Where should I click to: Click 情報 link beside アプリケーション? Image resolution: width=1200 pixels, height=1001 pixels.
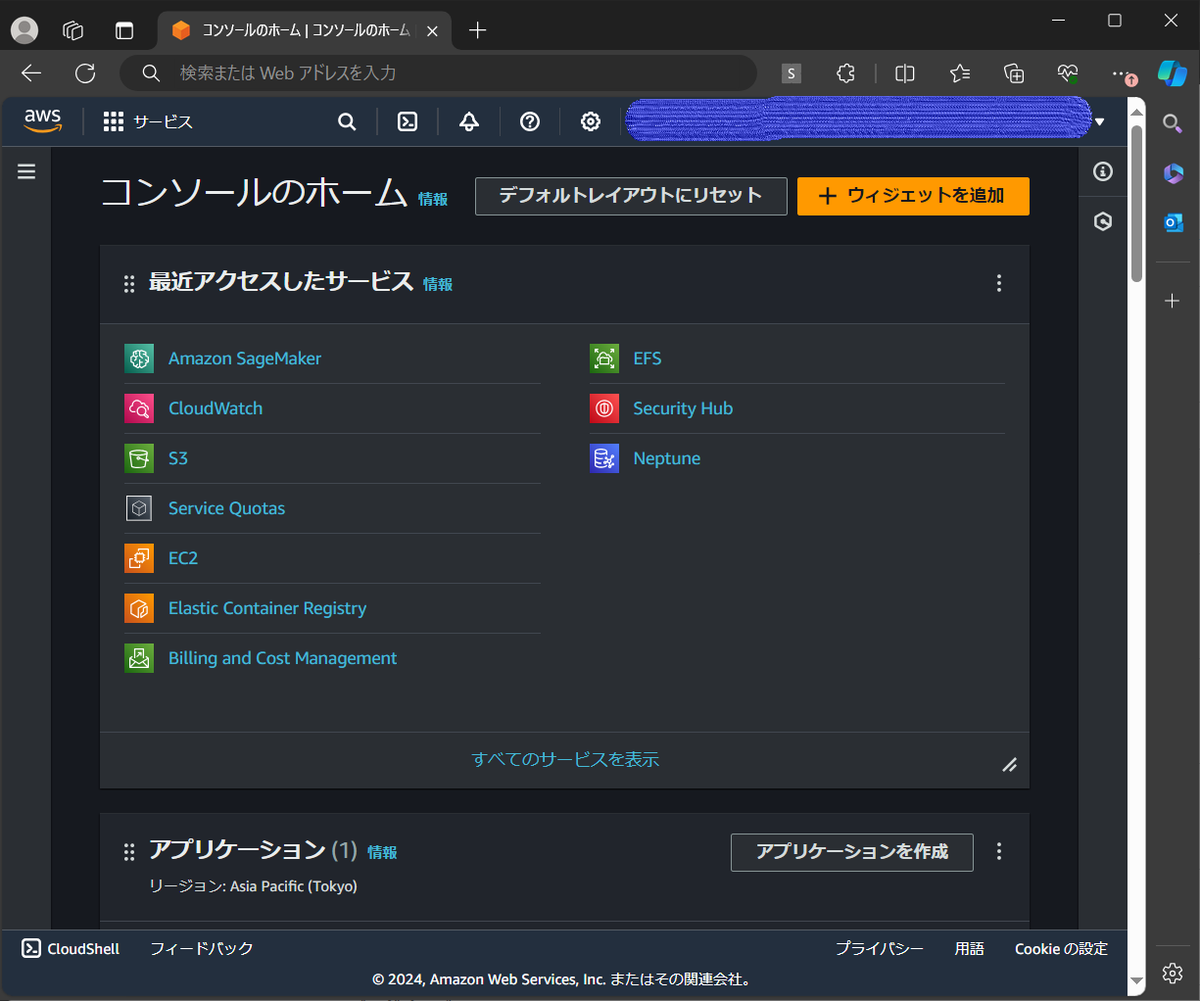coord(382,852)
